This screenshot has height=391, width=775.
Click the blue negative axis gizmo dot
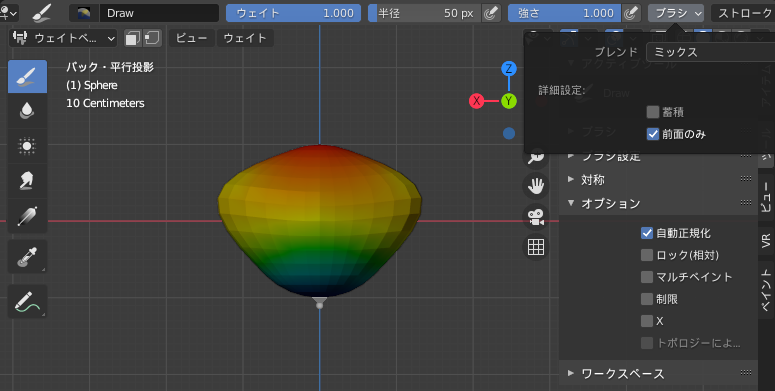pyautogui.click(x=509, y=133)
